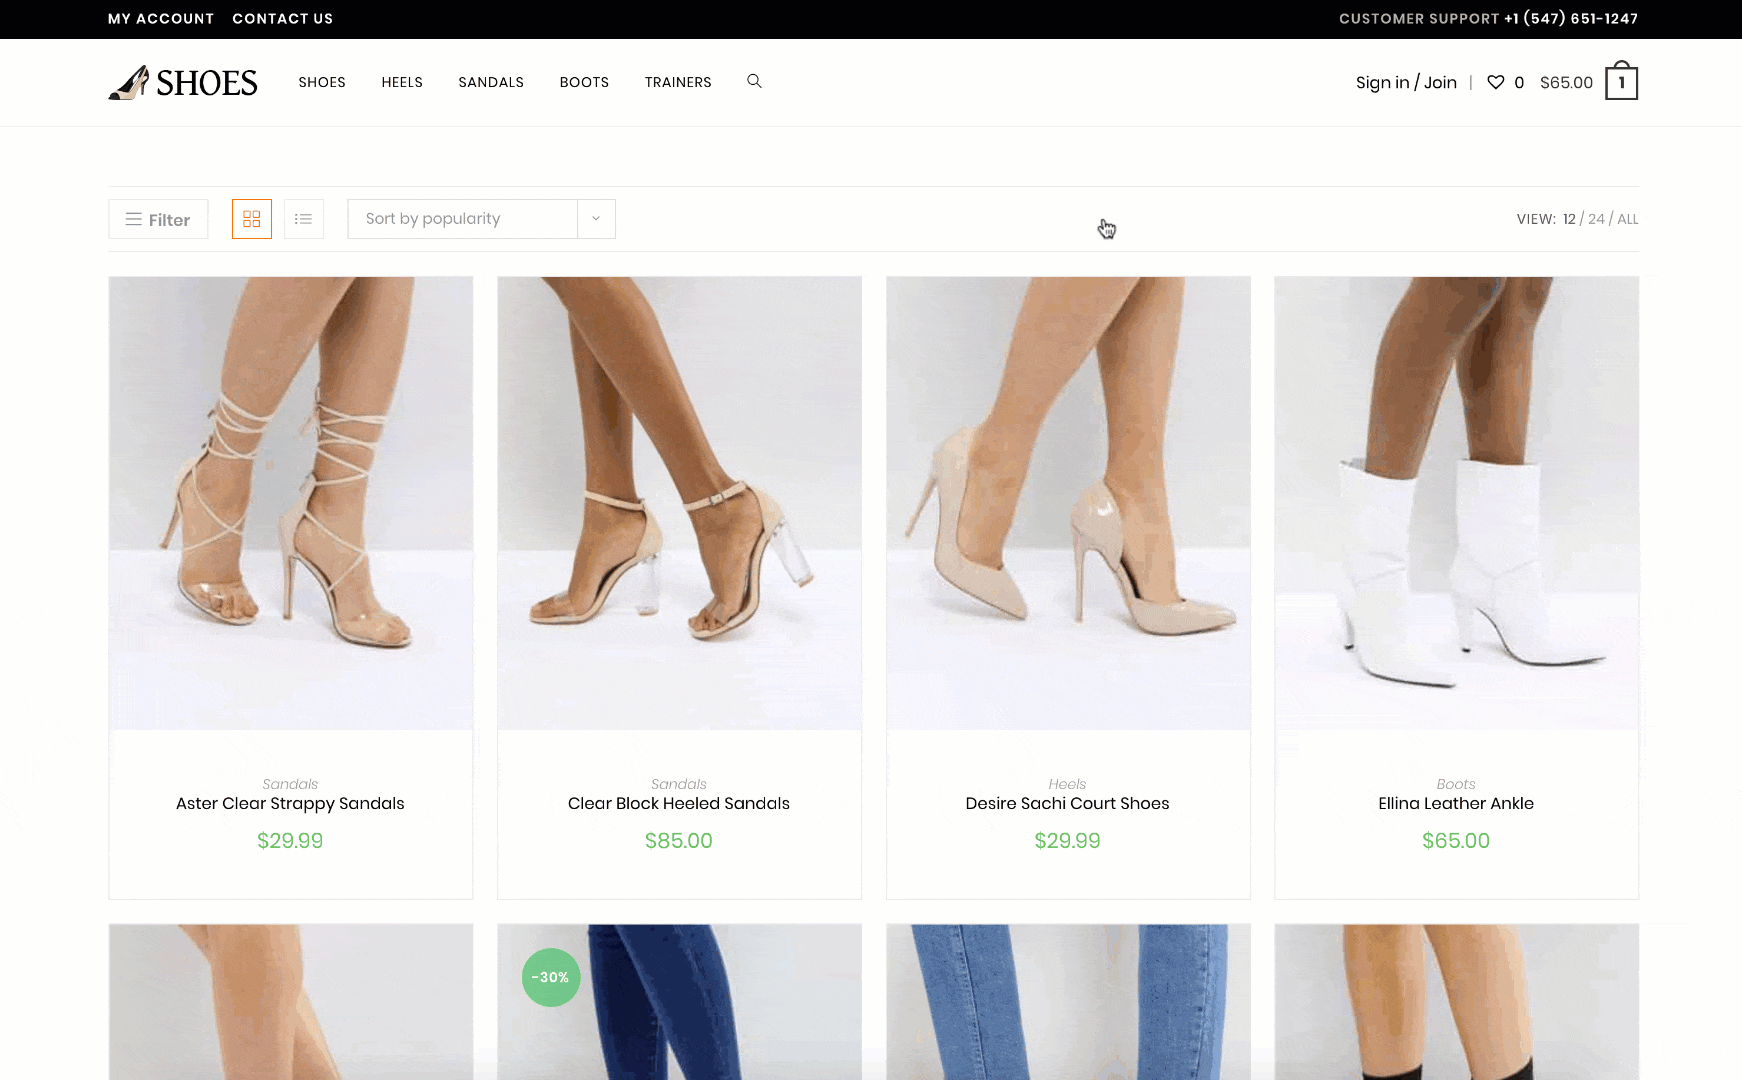The image size is (1742, 1080).
Task: Click the customer support phone number
Action: 1571,19
